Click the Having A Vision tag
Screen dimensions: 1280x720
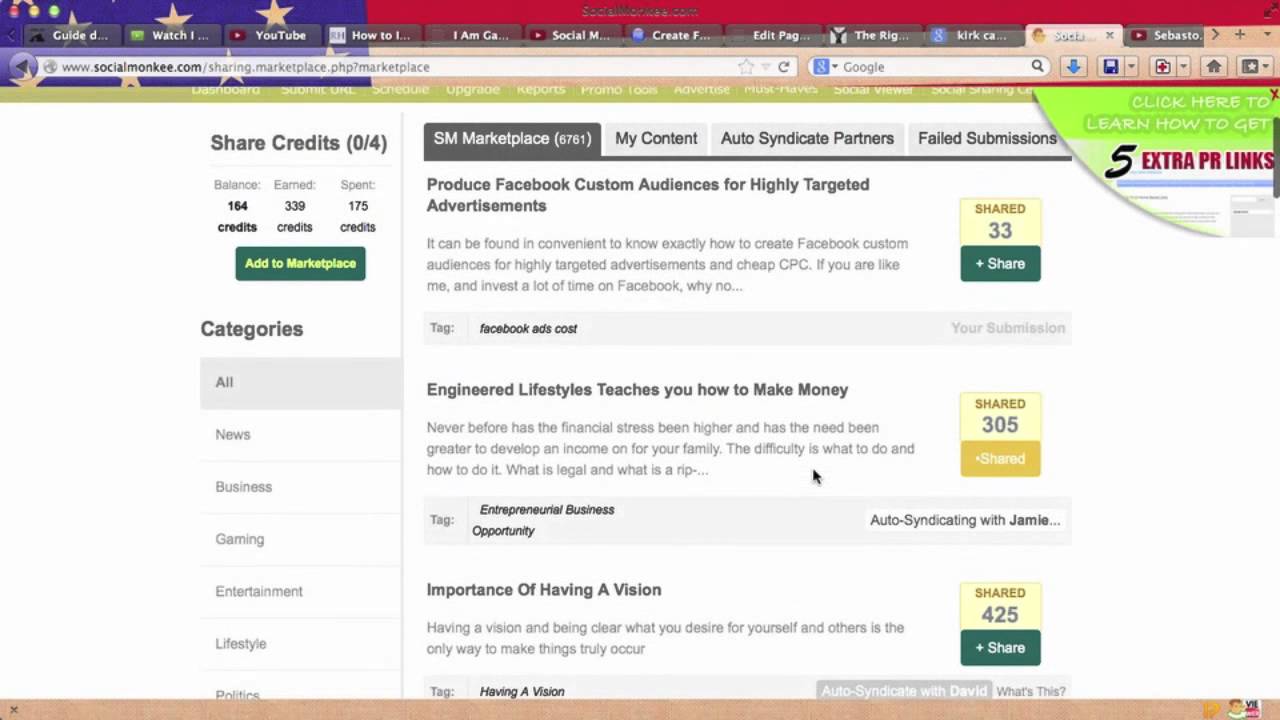point(522,691)
